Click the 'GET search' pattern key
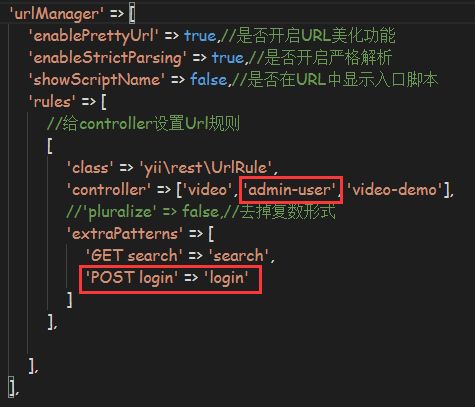The image size is (475, 407). pyautogui.click(x=134, y=256)
